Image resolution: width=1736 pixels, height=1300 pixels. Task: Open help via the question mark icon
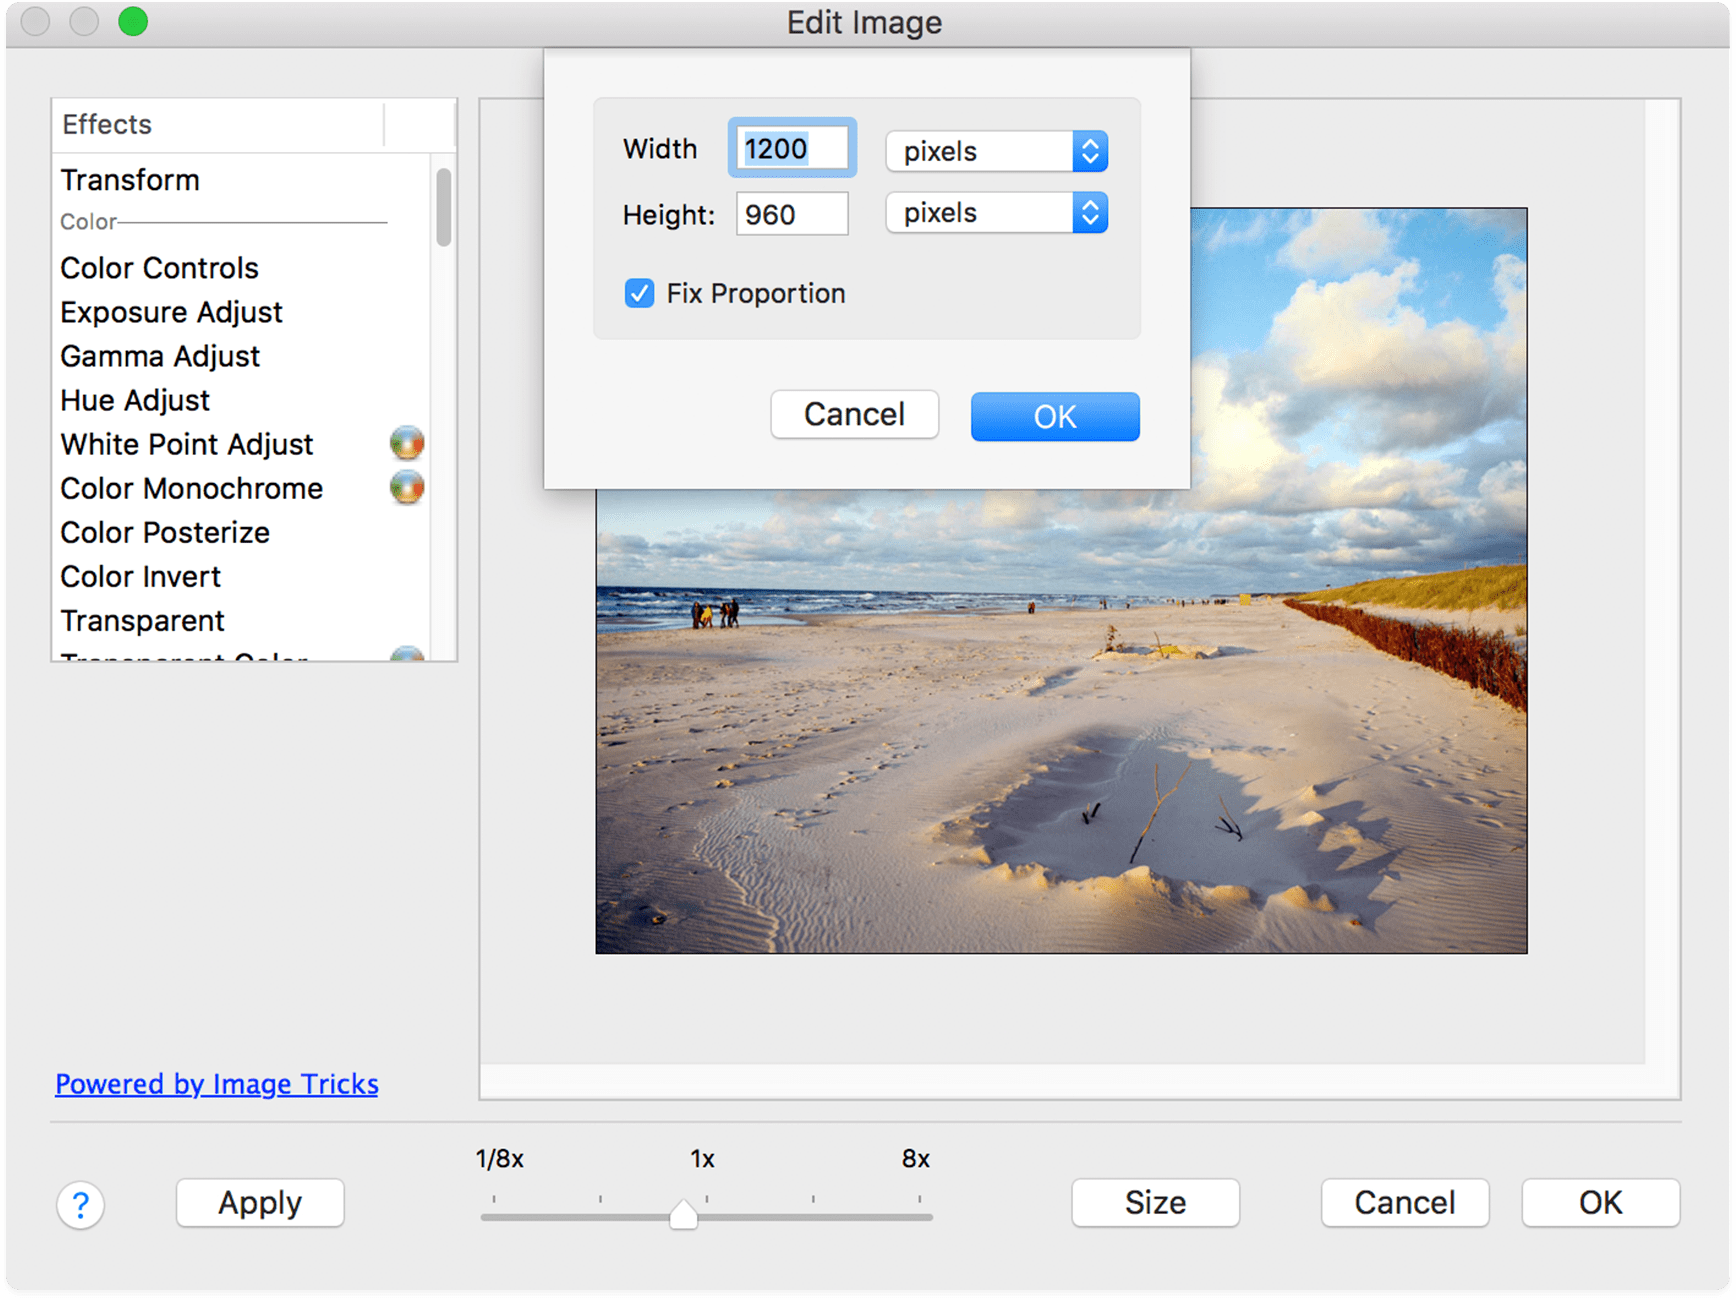pos(80,1204)
